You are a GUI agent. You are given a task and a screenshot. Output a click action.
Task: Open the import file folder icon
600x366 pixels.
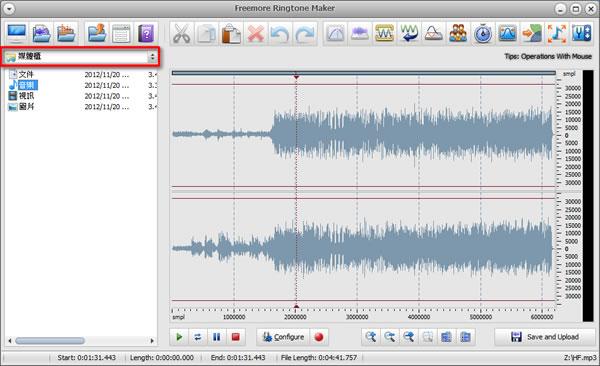41,34
